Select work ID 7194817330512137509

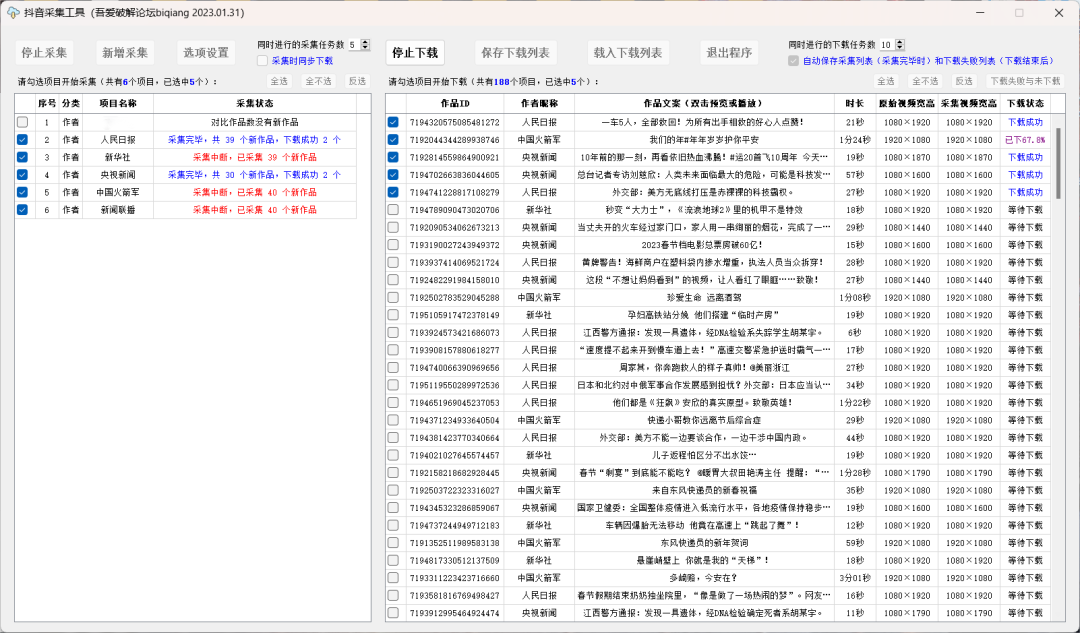point(455,561)
